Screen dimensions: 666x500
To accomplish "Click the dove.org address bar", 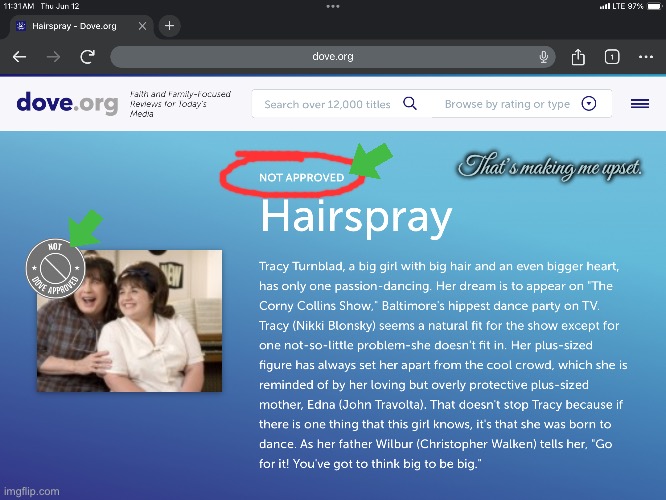I will point(333,56).
